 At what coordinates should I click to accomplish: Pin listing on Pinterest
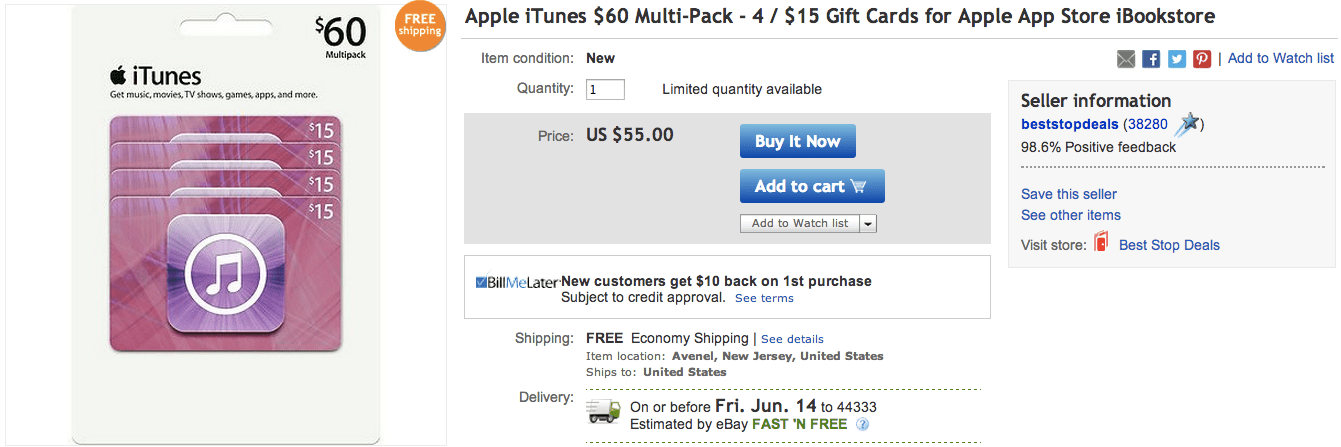tap(1201, 59)
